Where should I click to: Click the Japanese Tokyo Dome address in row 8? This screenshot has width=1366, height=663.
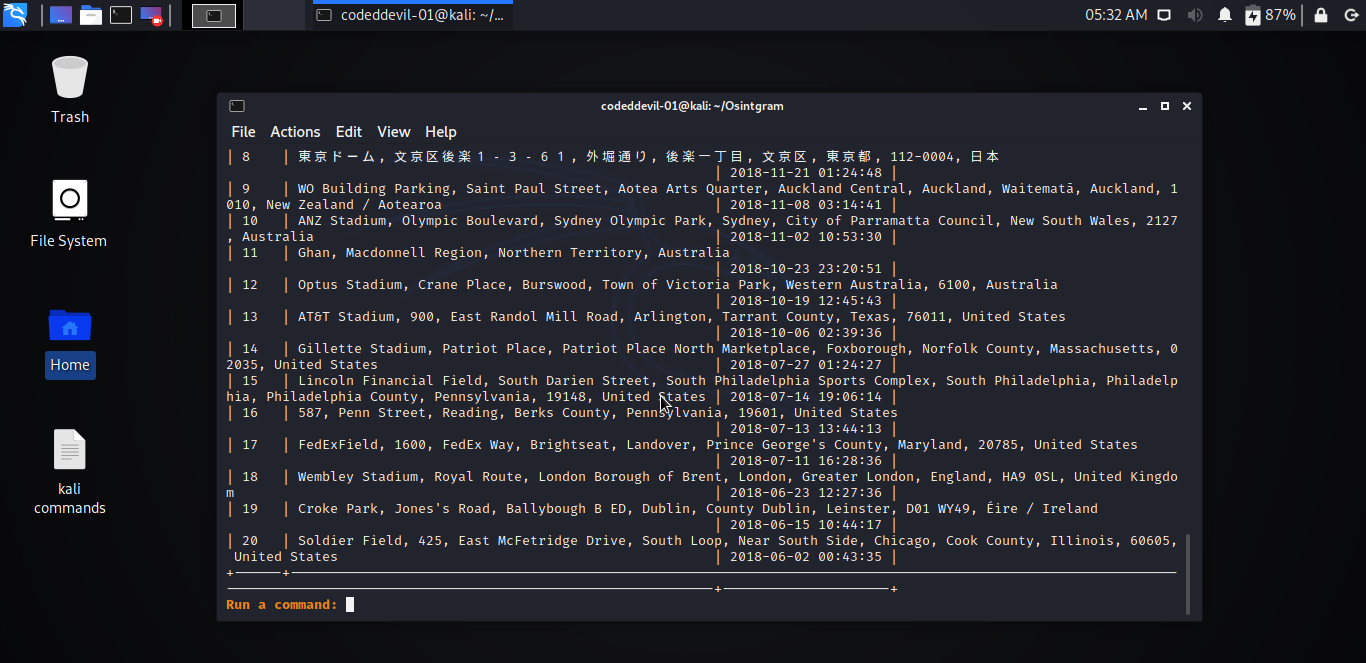pyautogui.click(x=648, y=156)
